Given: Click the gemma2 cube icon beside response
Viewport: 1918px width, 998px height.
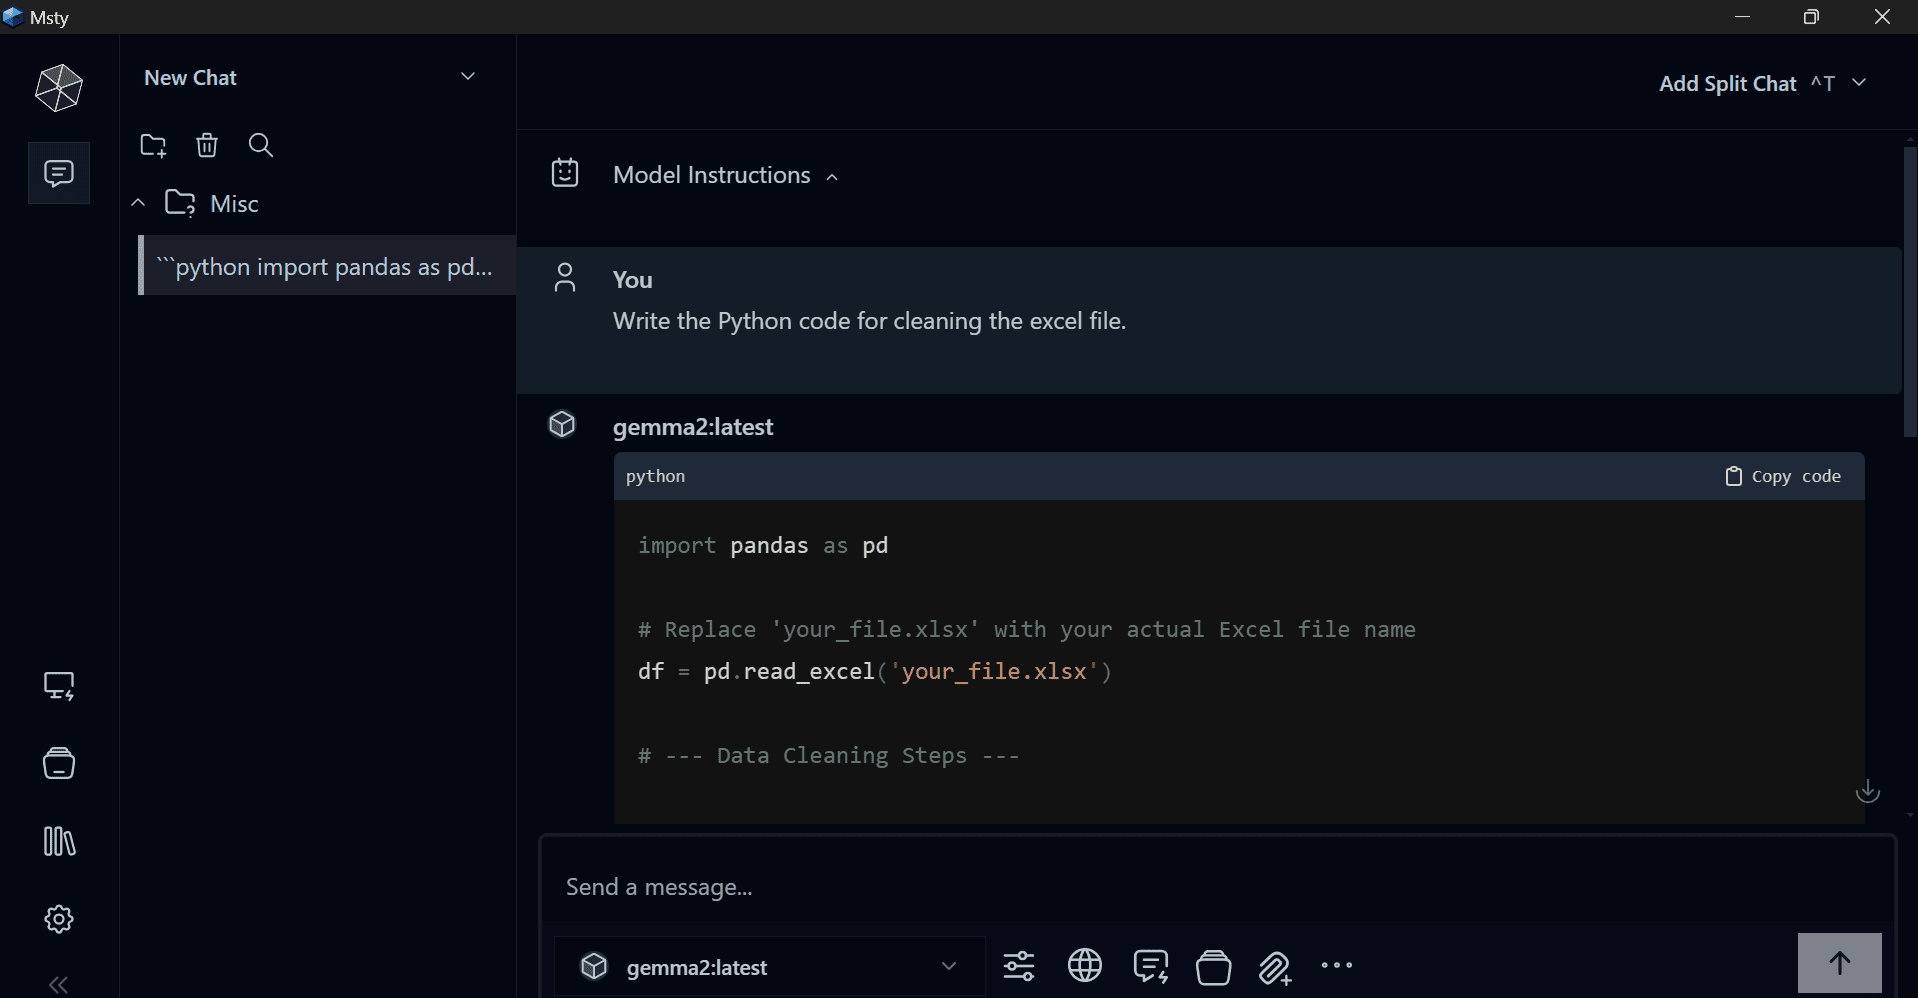Looking at the screenshot, I should click(x=562, y=425).
